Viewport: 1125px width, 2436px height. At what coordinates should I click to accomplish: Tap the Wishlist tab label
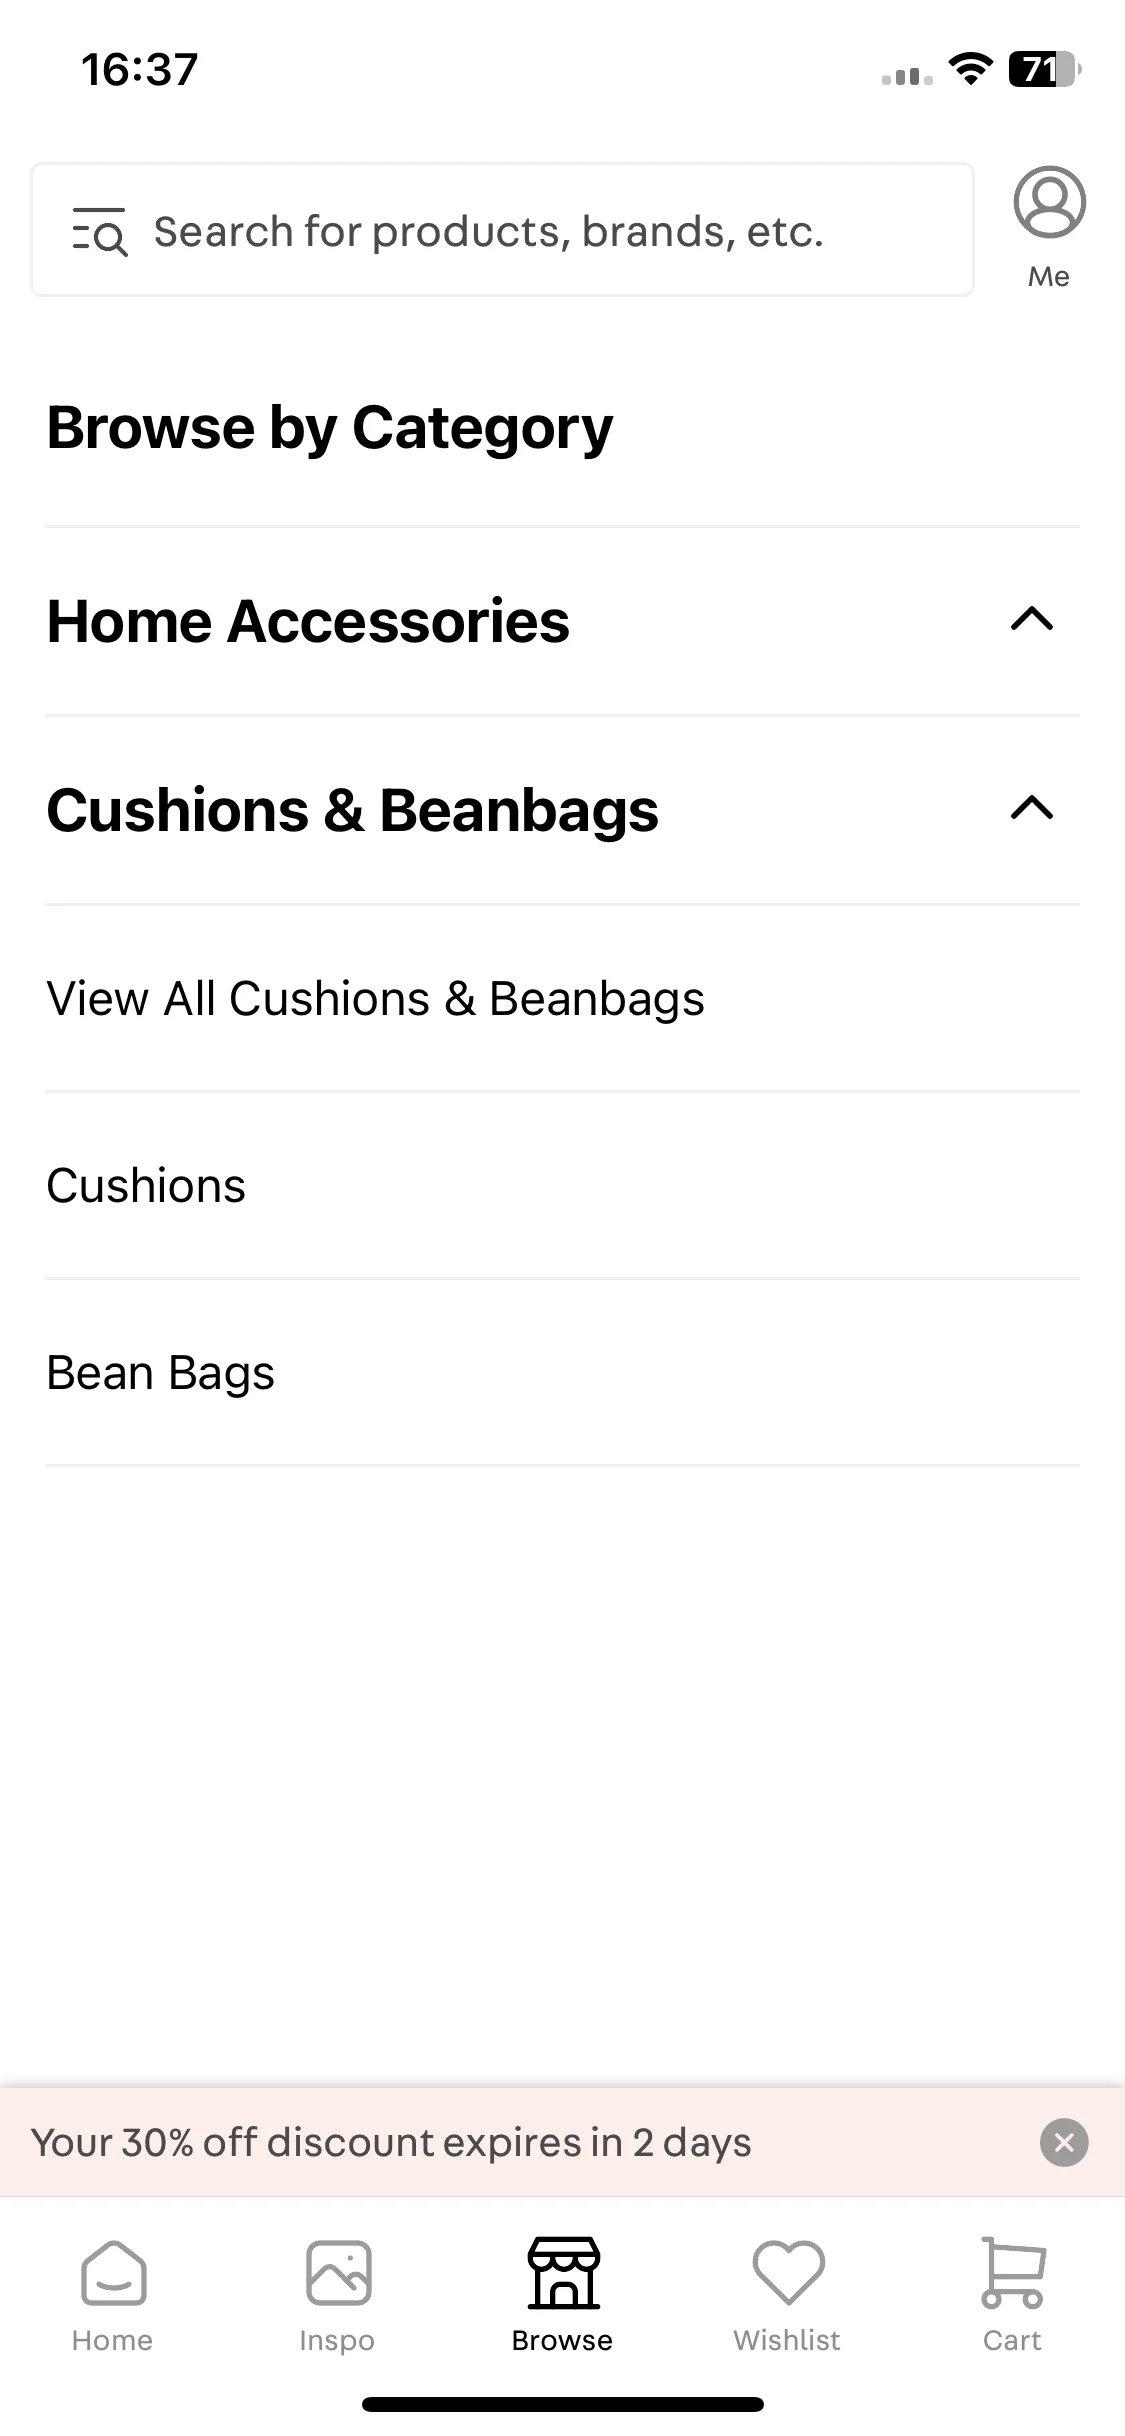pyautogui.click(x=787, y=2341)
